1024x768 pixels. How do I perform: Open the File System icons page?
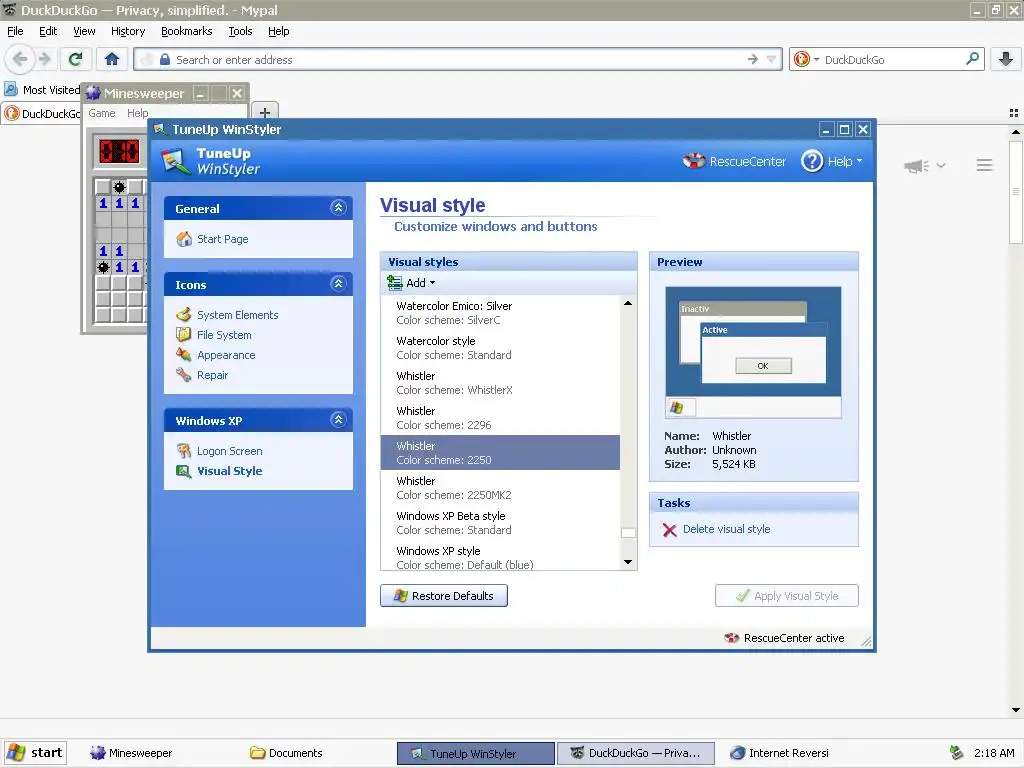224,335
